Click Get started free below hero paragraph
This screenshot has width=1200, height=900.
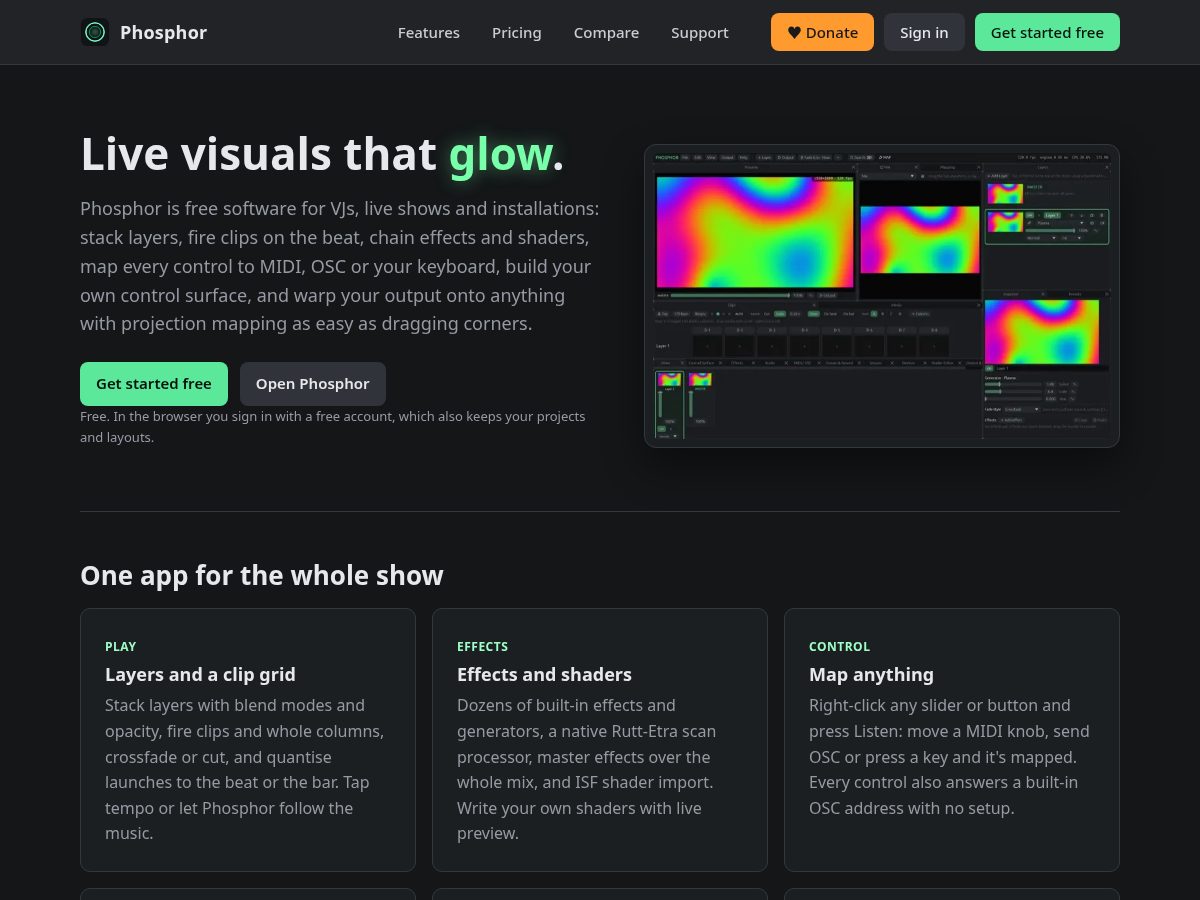[x=154, y=384]
